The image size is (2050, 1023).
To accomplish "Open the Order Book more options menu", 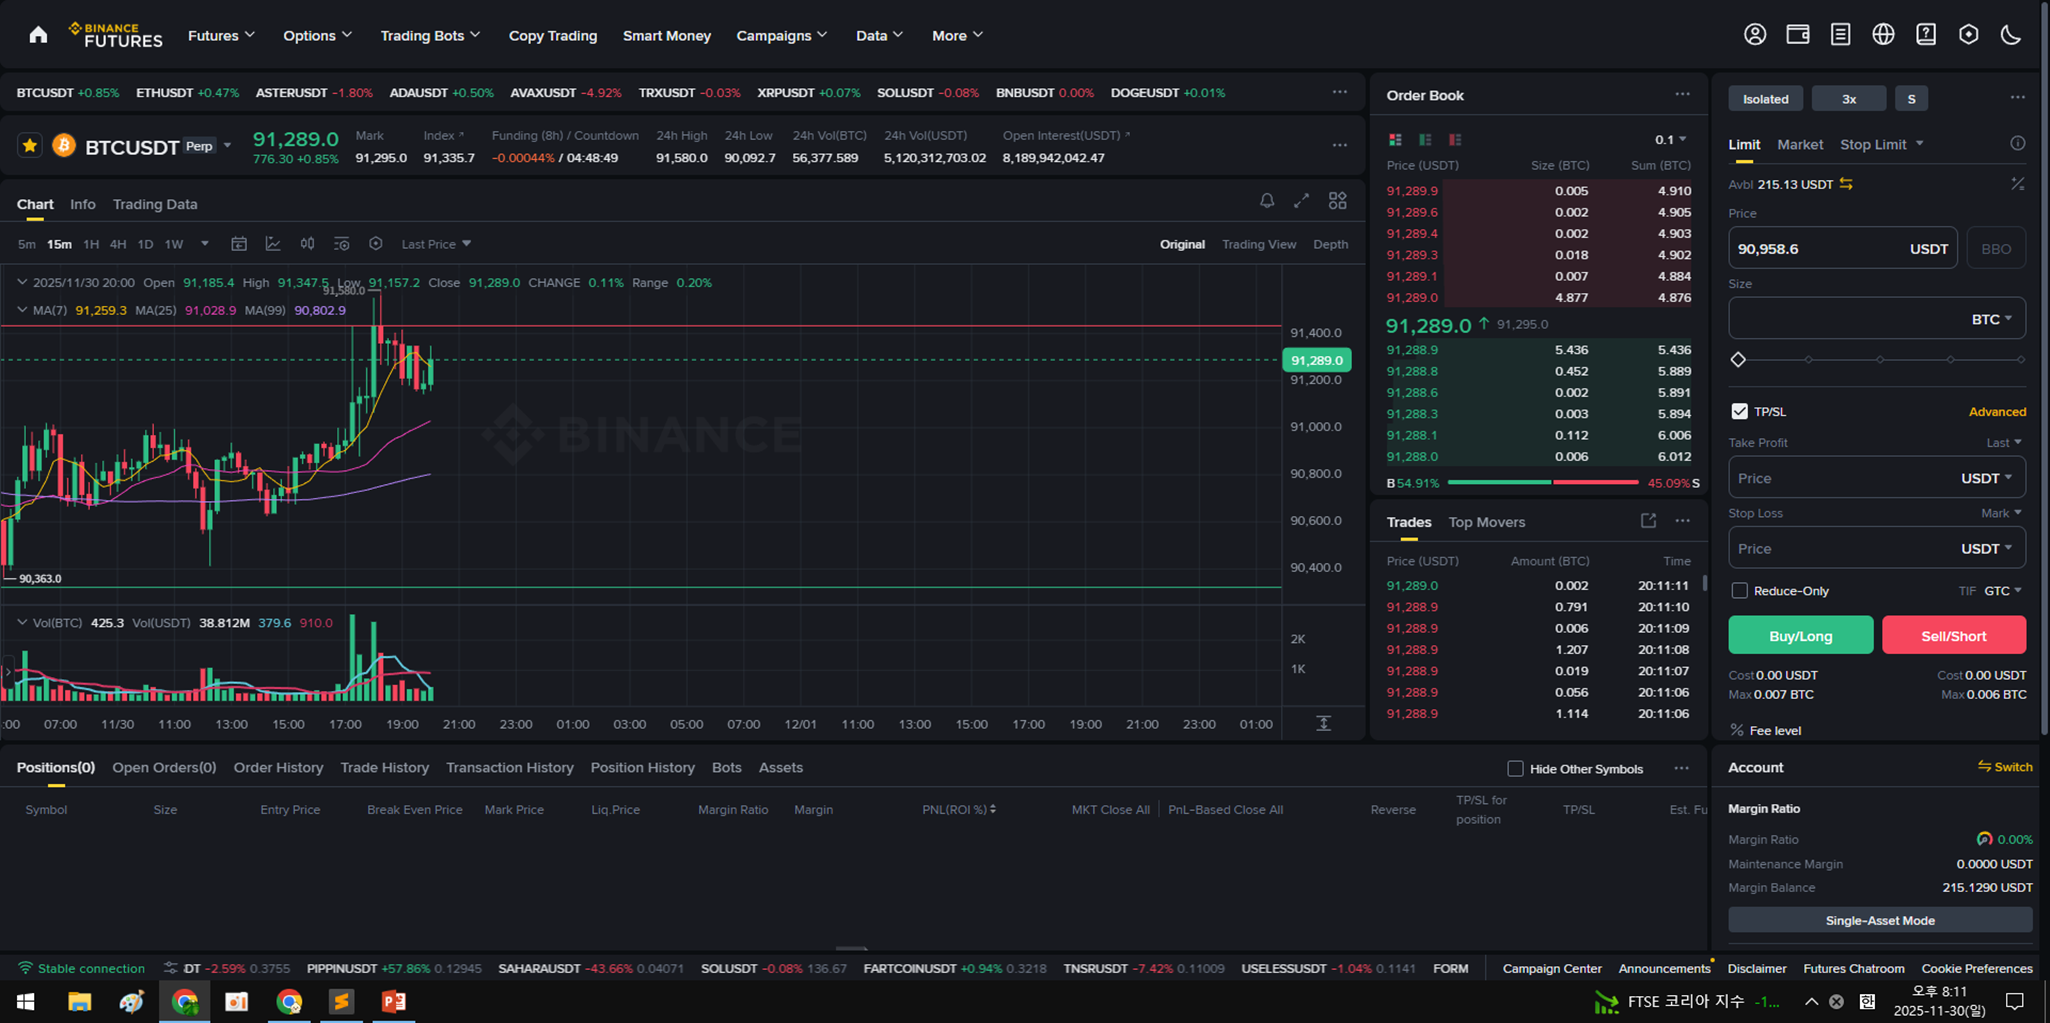I will tap(1682, 95).
